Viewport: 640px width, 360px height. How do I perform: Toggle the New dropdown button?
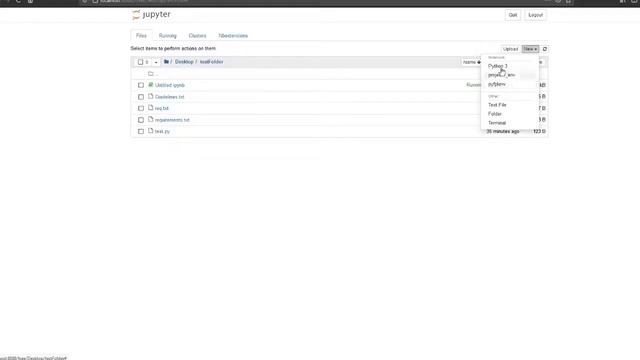click(x=530, y=49)
